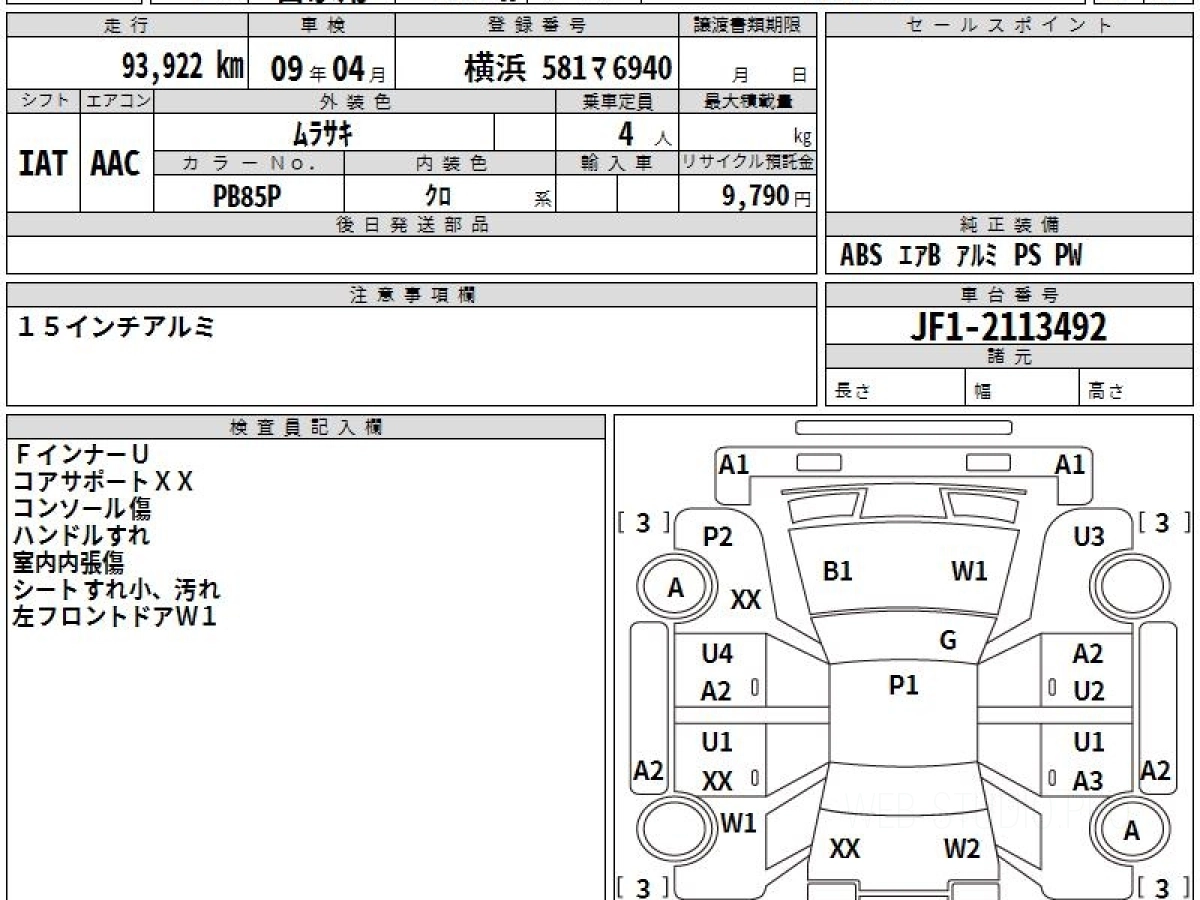1200x900 pixels.
Task: Click the 走行 column header
Action: [x=126, y=26]
